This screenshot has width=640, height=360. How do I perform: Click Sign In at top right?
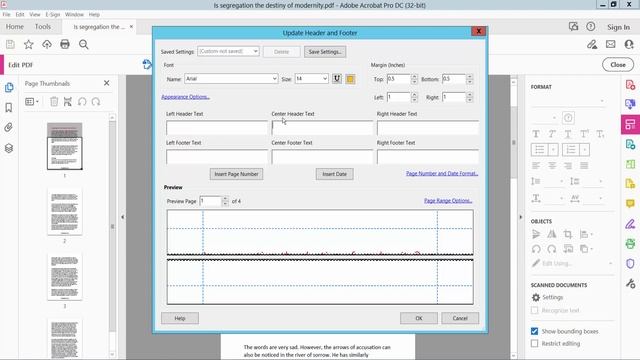[618, 27]
